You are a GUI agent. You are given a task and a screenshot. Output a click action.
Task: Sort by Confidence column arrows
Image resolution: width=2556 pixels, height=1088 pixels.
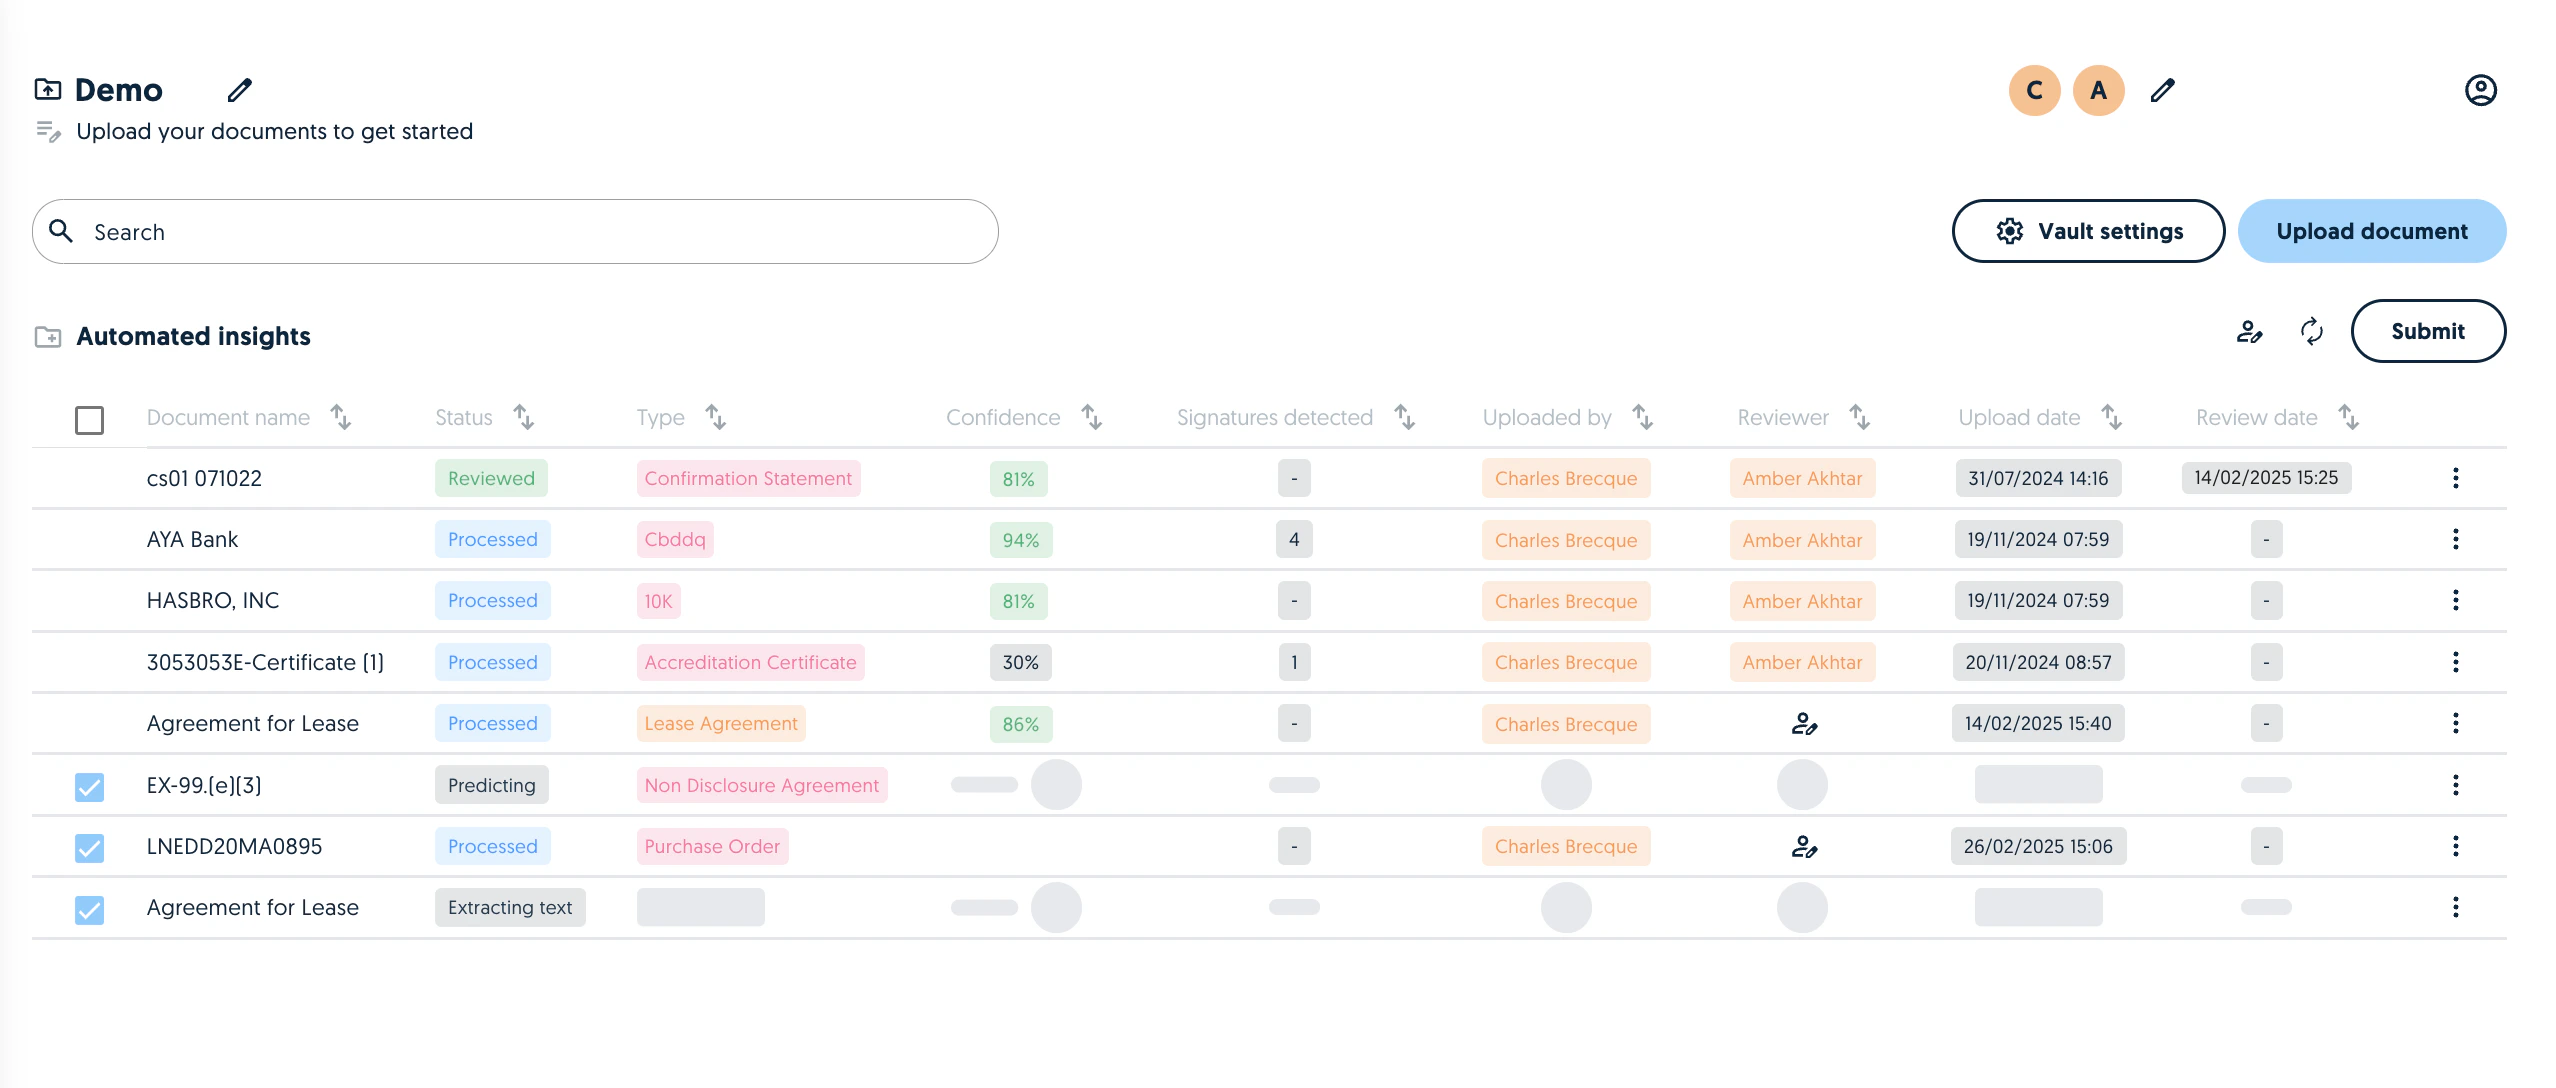tap(1092, 417)
